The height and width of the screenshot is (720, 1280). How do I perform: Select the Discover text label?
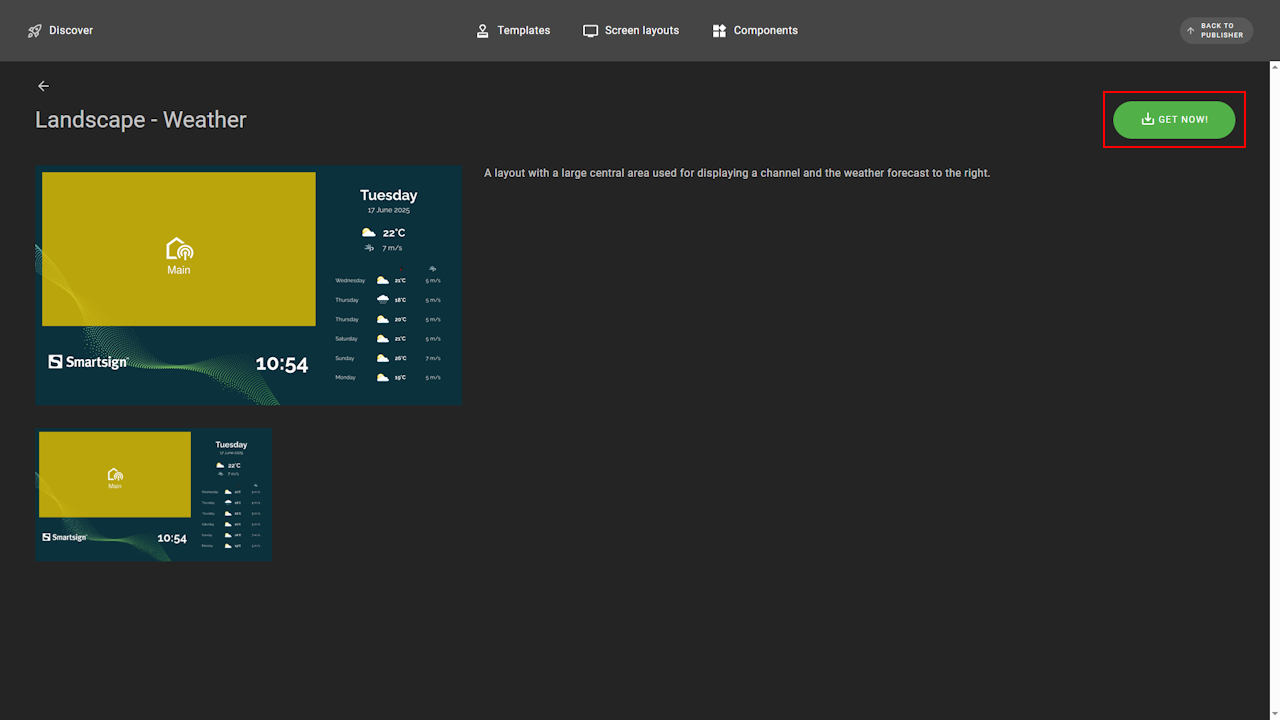[71, 31]
